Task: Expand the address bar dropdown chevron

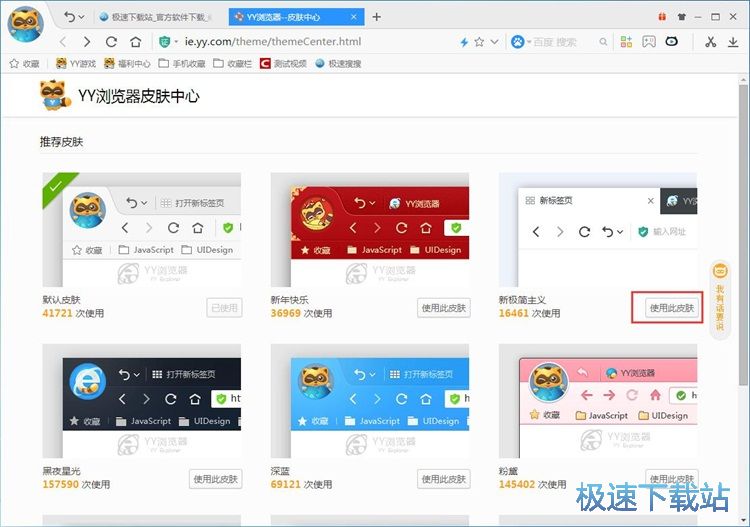Action: pyautogui.click(x=495, y=42)
